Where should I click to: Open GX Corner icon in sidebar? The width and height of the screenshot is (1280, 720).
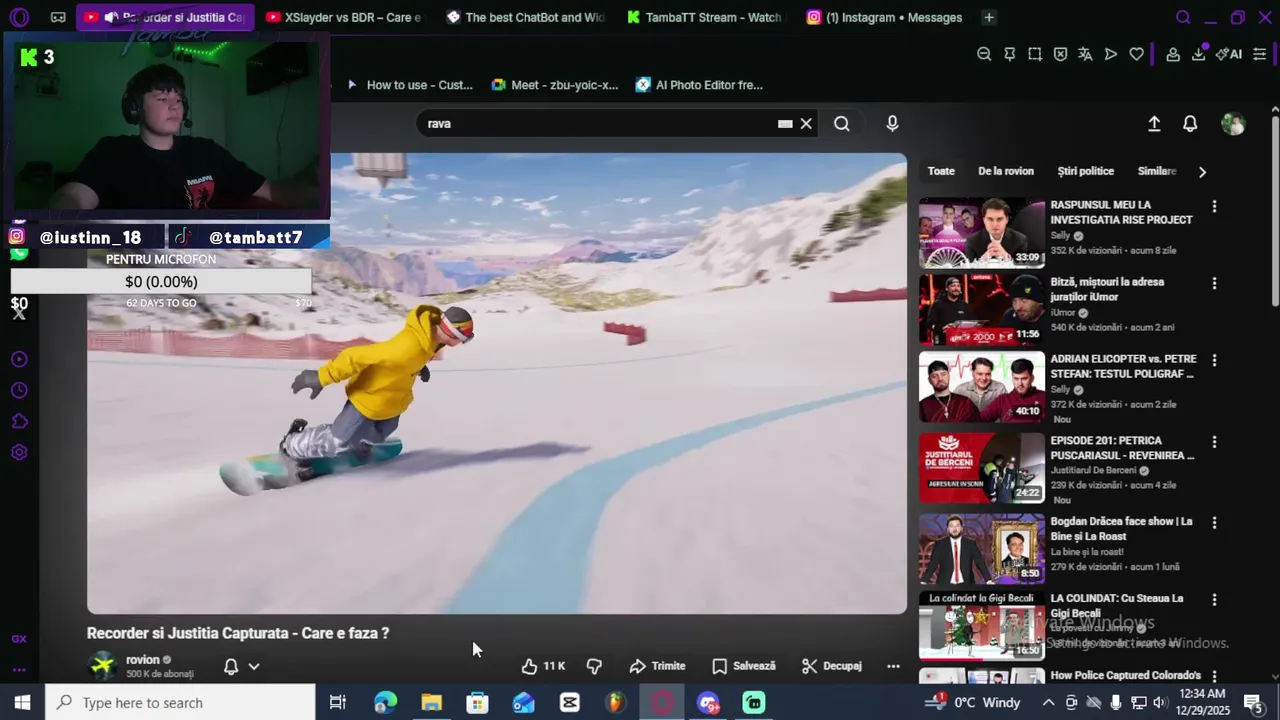point(19,639)
